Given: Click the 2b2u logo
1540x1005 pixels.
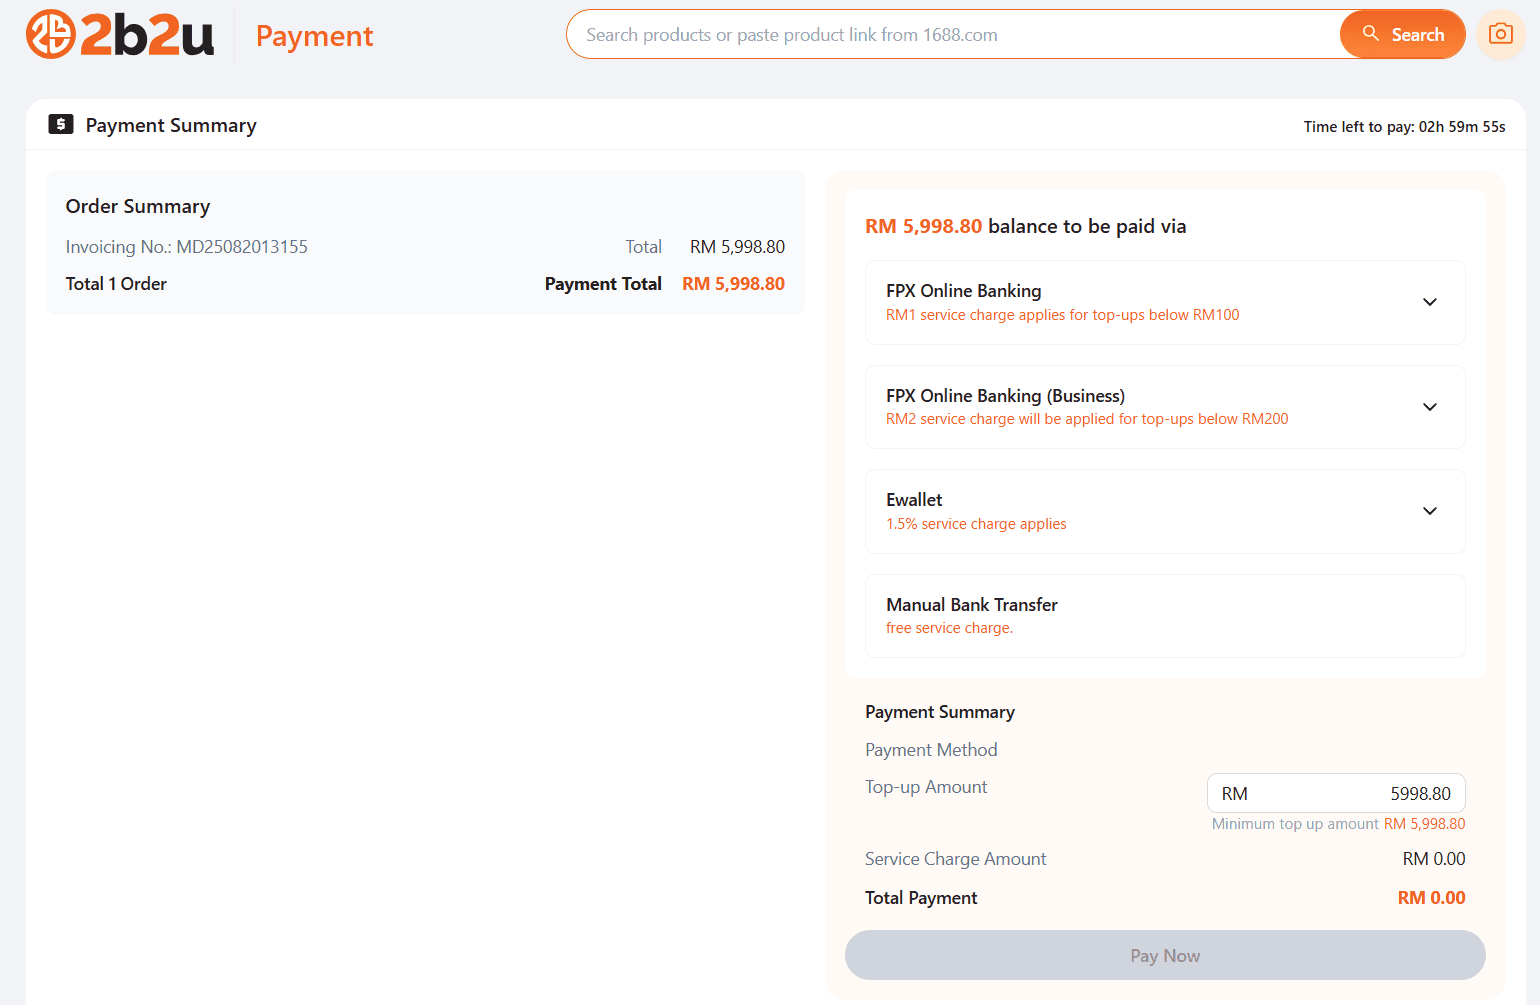Looking at the screenshot, I should (120, 35).
